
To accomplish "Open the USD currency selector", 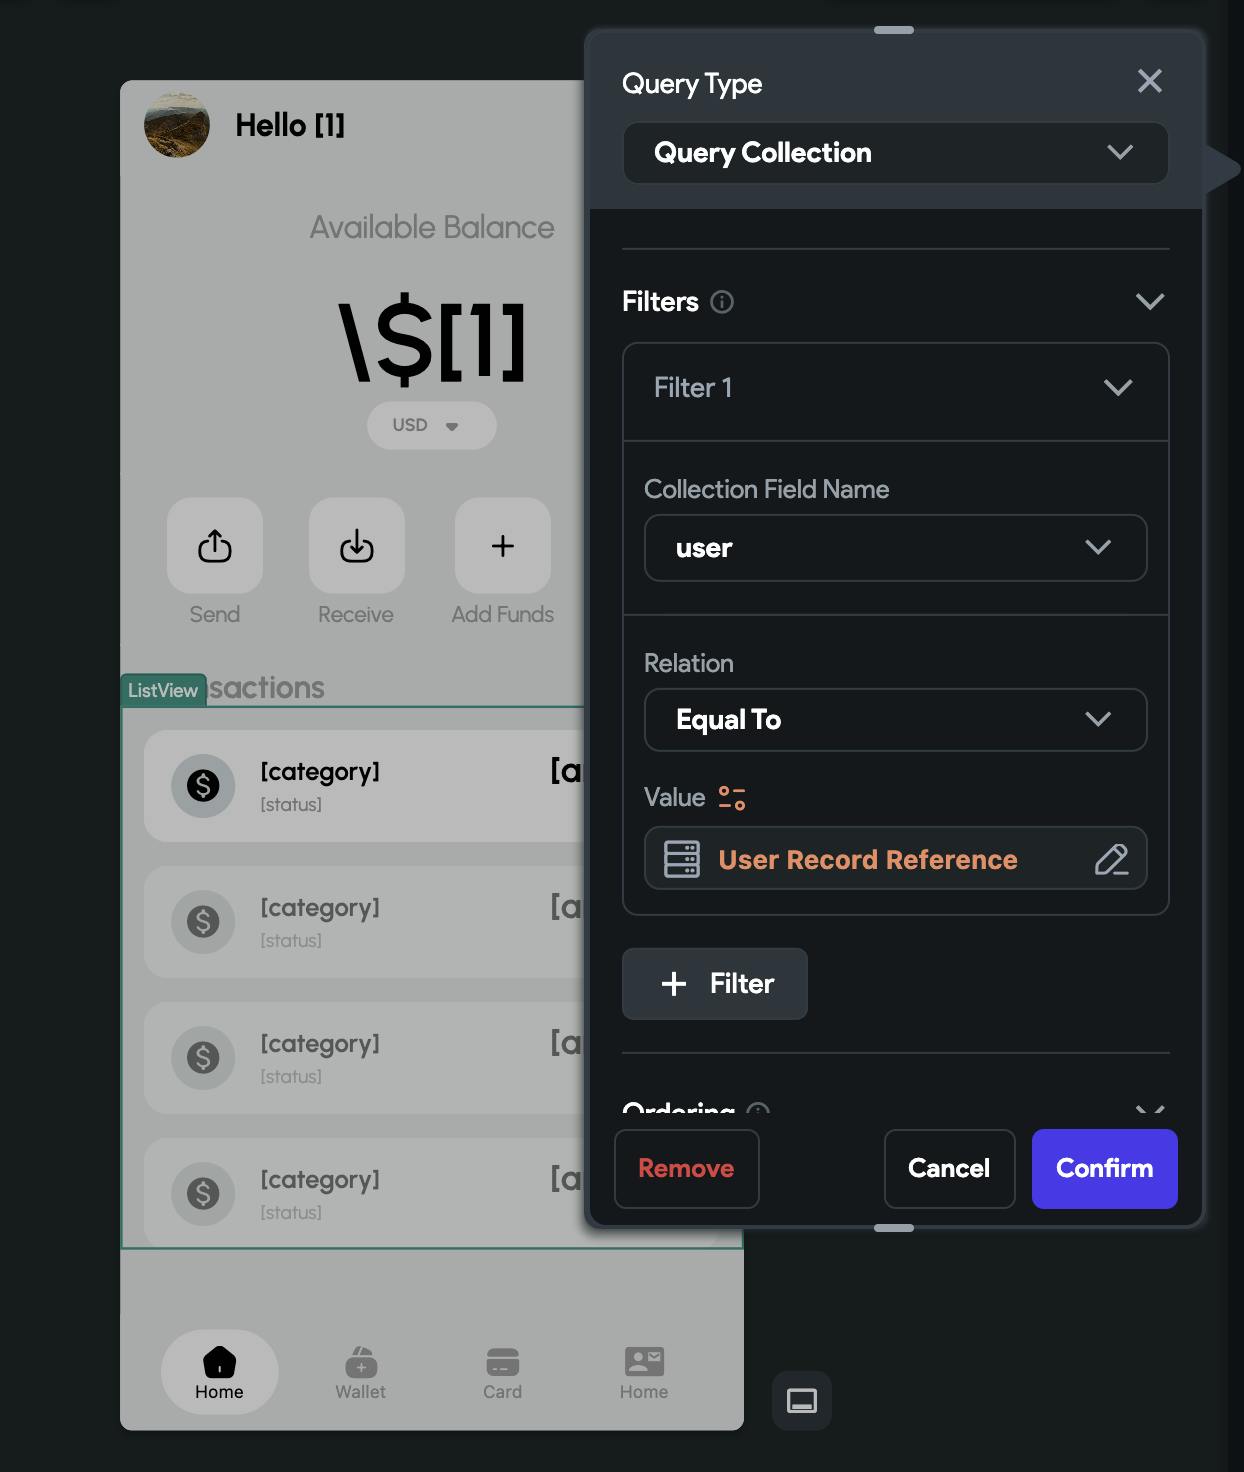I will 431,425.
